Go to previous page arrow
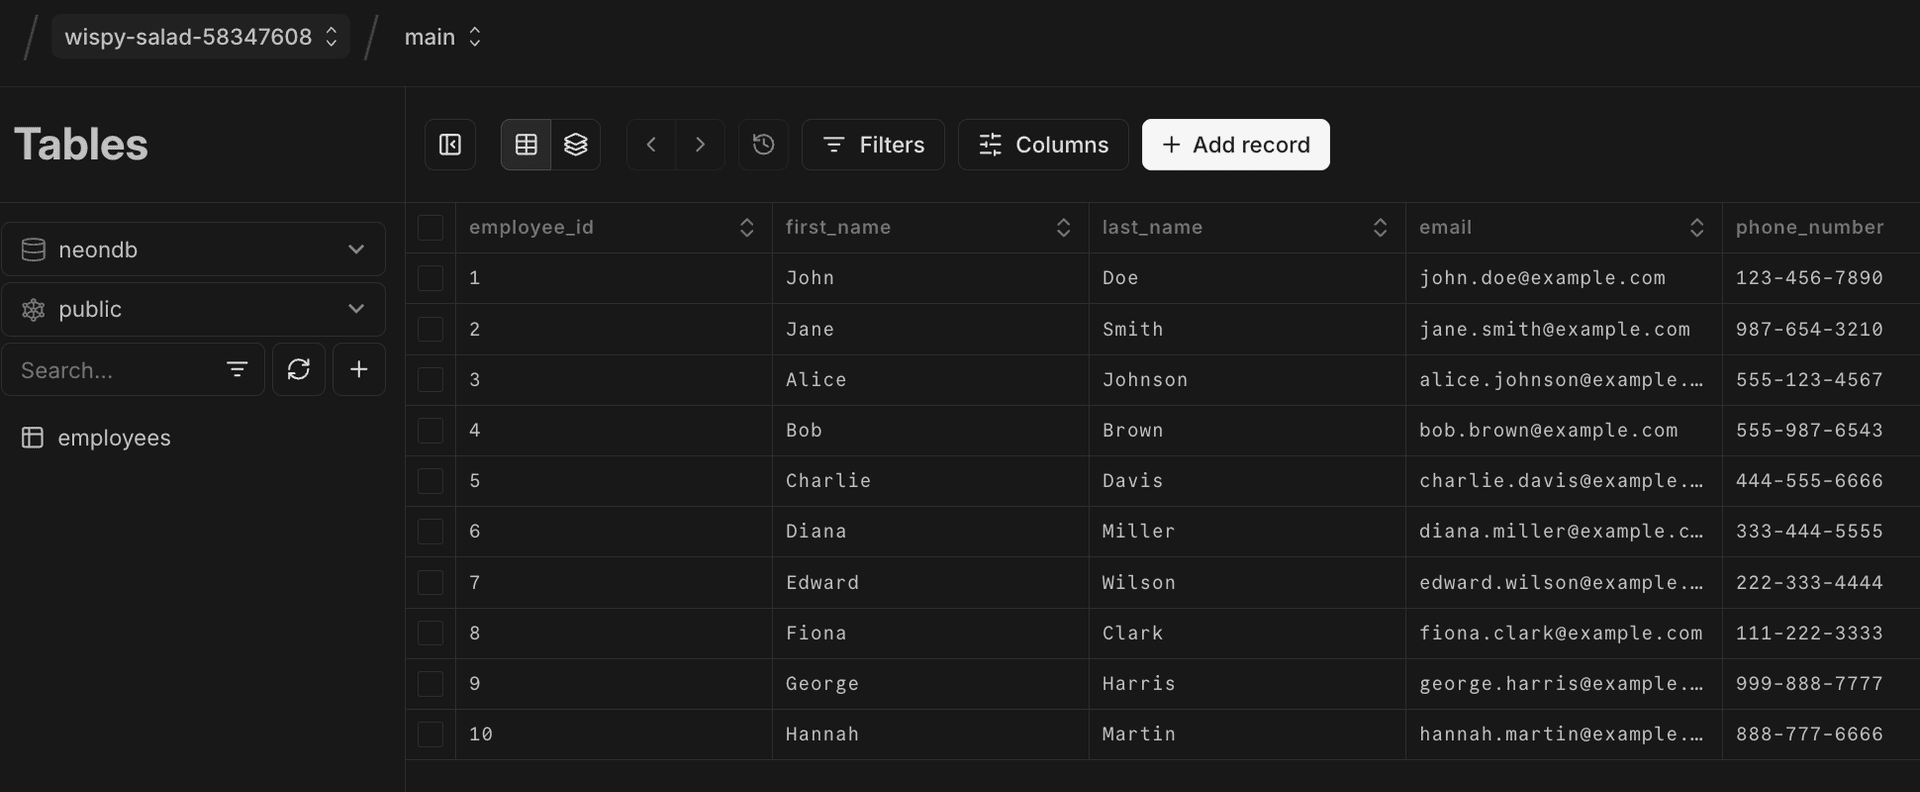The width and height of the screenshot is (1920, 792). point(651,145)
